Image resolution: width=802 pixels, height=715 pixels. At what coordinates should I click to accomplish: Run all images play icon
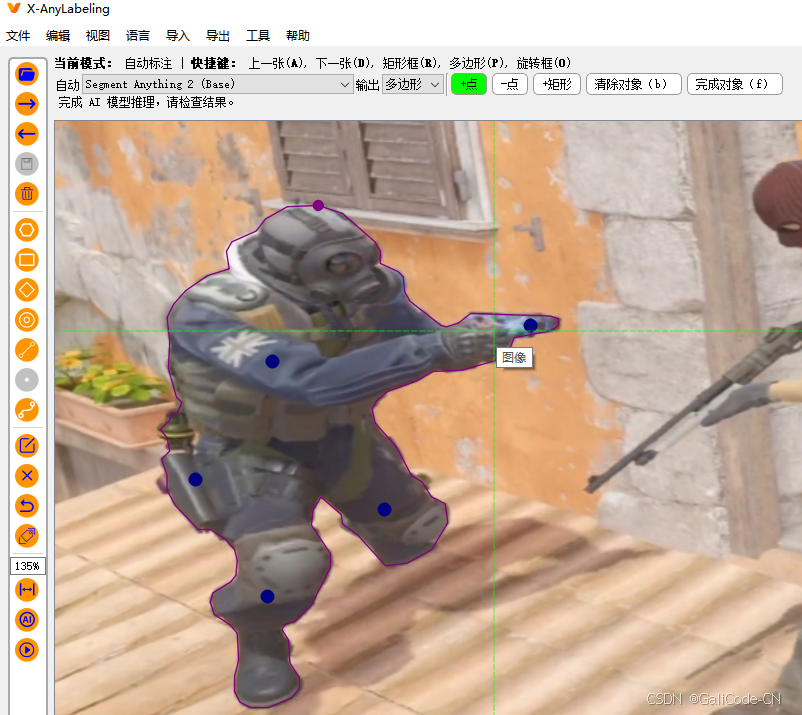coord(27,650)
